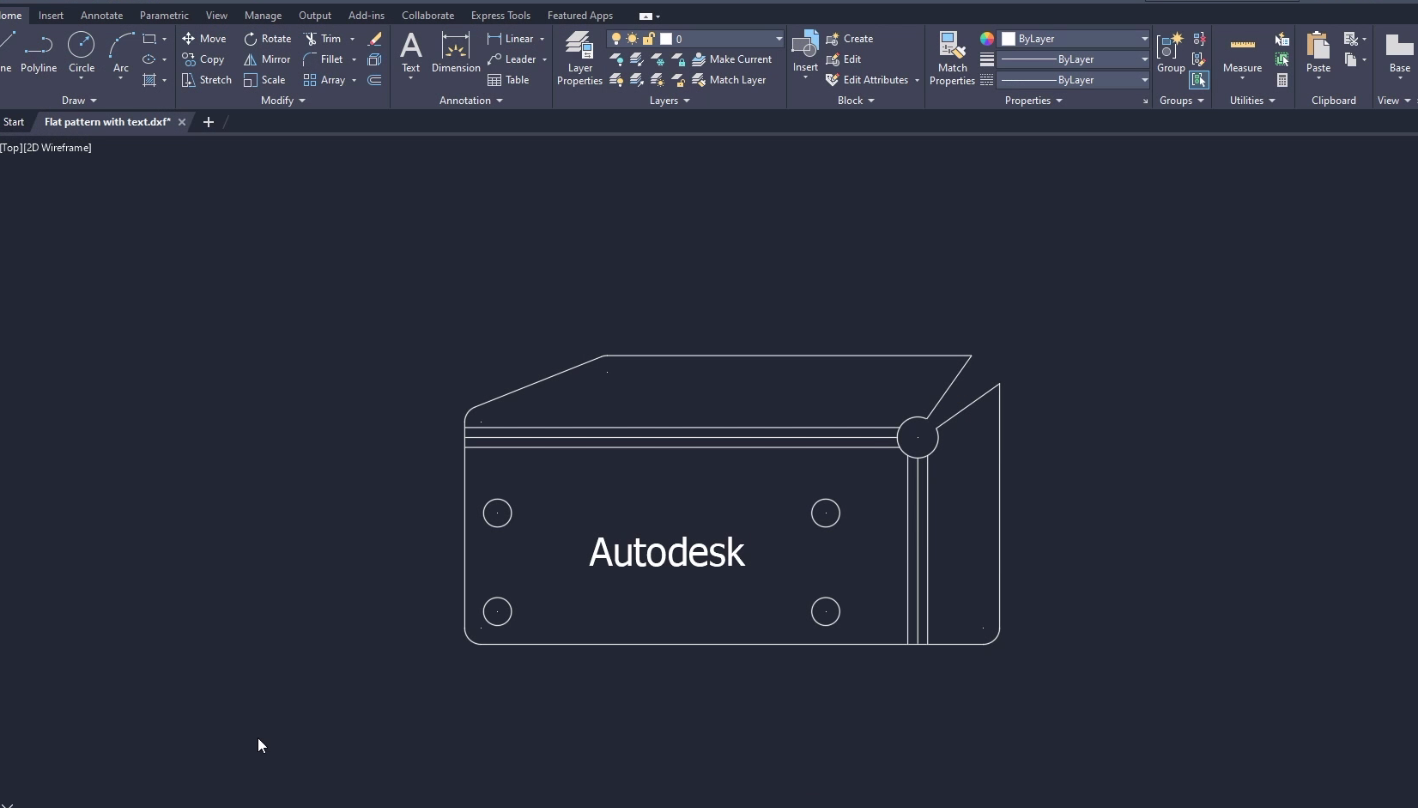The height and width of the screenshot is (808, 1418).
Task: Click the layer Freeze icon in Layers panel
Action: (x=657, y=59)
